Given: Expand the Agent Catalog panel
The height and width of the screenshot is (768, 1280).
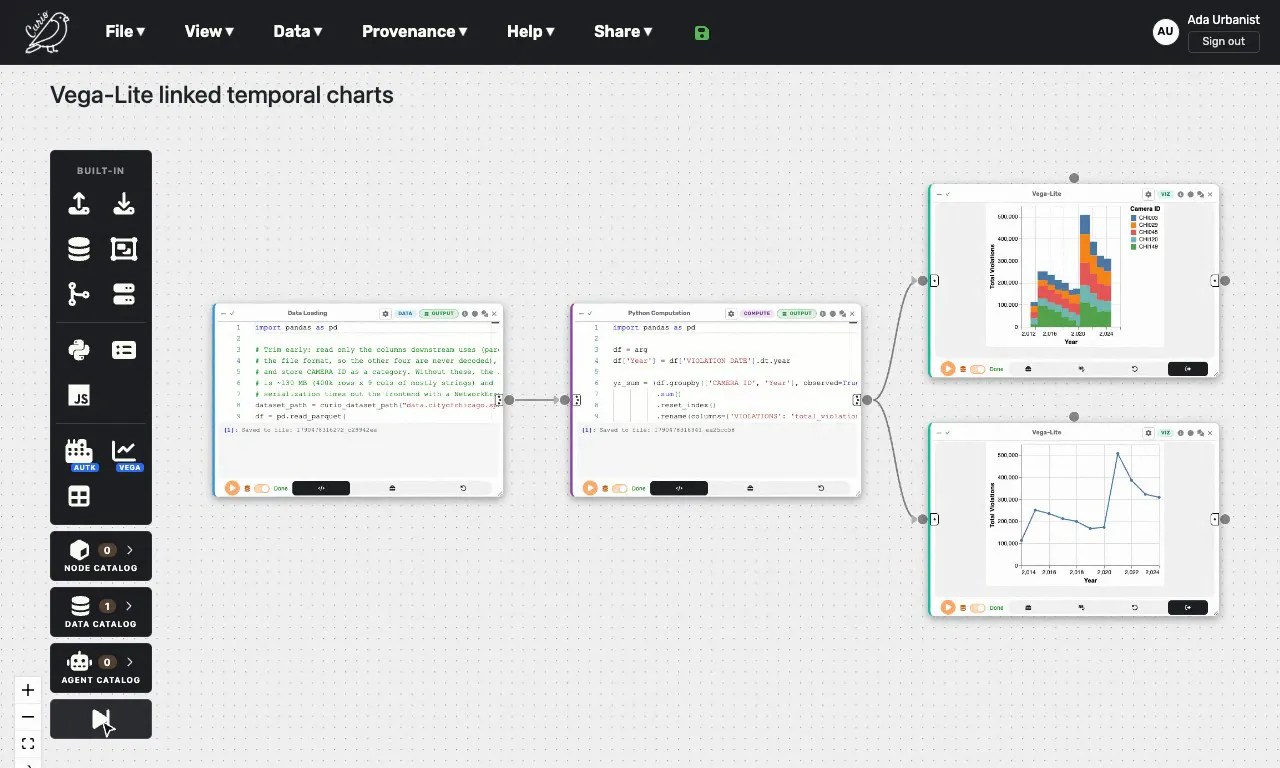Looking at the screenshot, I should 101,668.
